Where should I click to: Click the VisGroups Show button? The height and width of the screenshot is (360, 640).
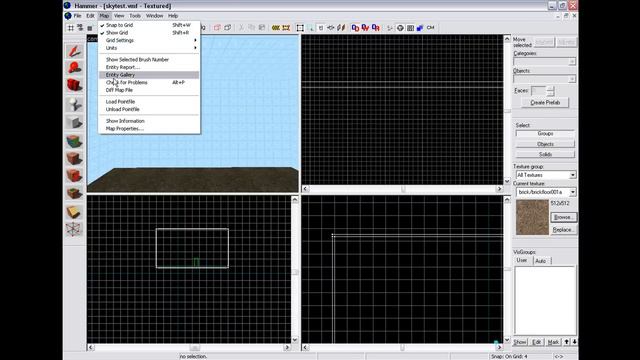520,342
